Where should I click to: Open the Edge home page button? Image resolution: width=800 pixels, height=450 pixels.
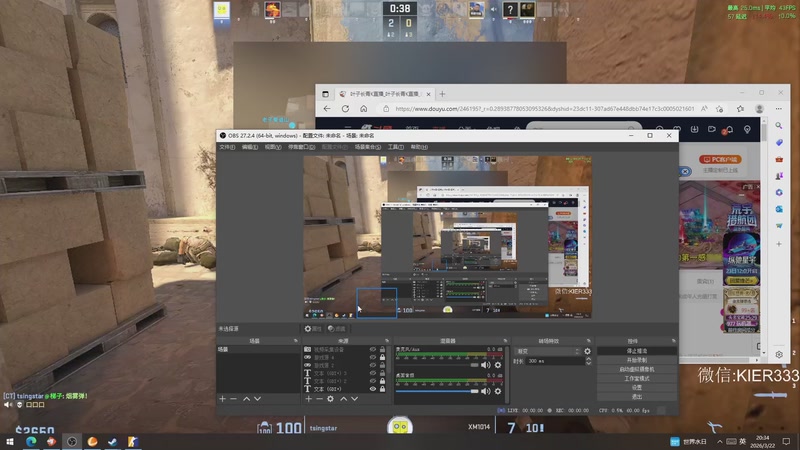[x=363, y=109]
